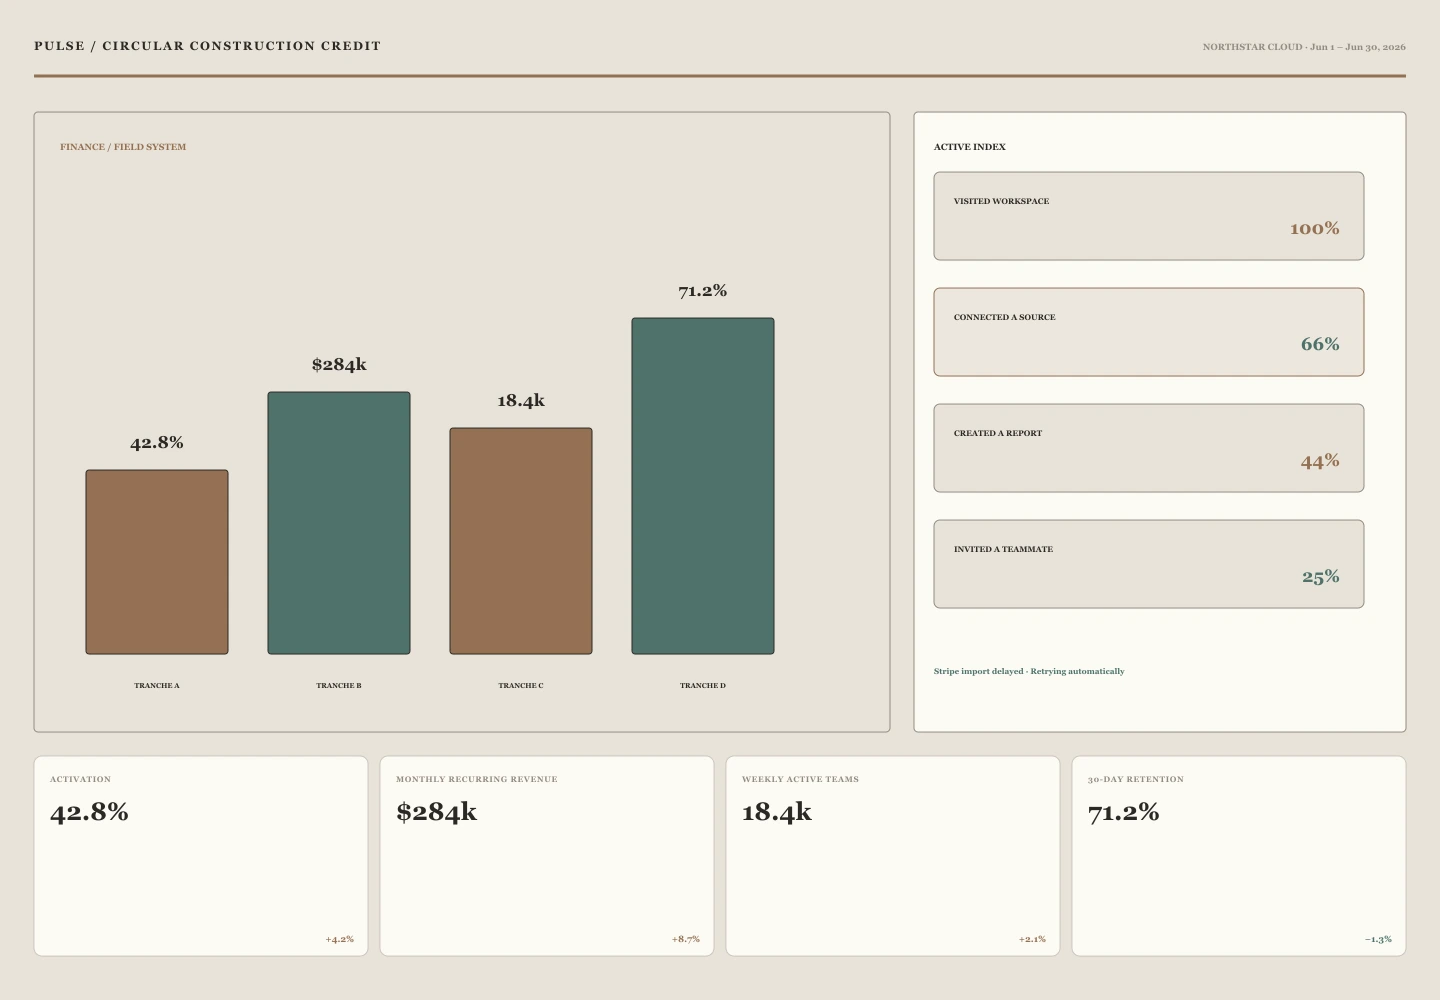Click the "TRANCHE B" axis label

coord(339,686)
